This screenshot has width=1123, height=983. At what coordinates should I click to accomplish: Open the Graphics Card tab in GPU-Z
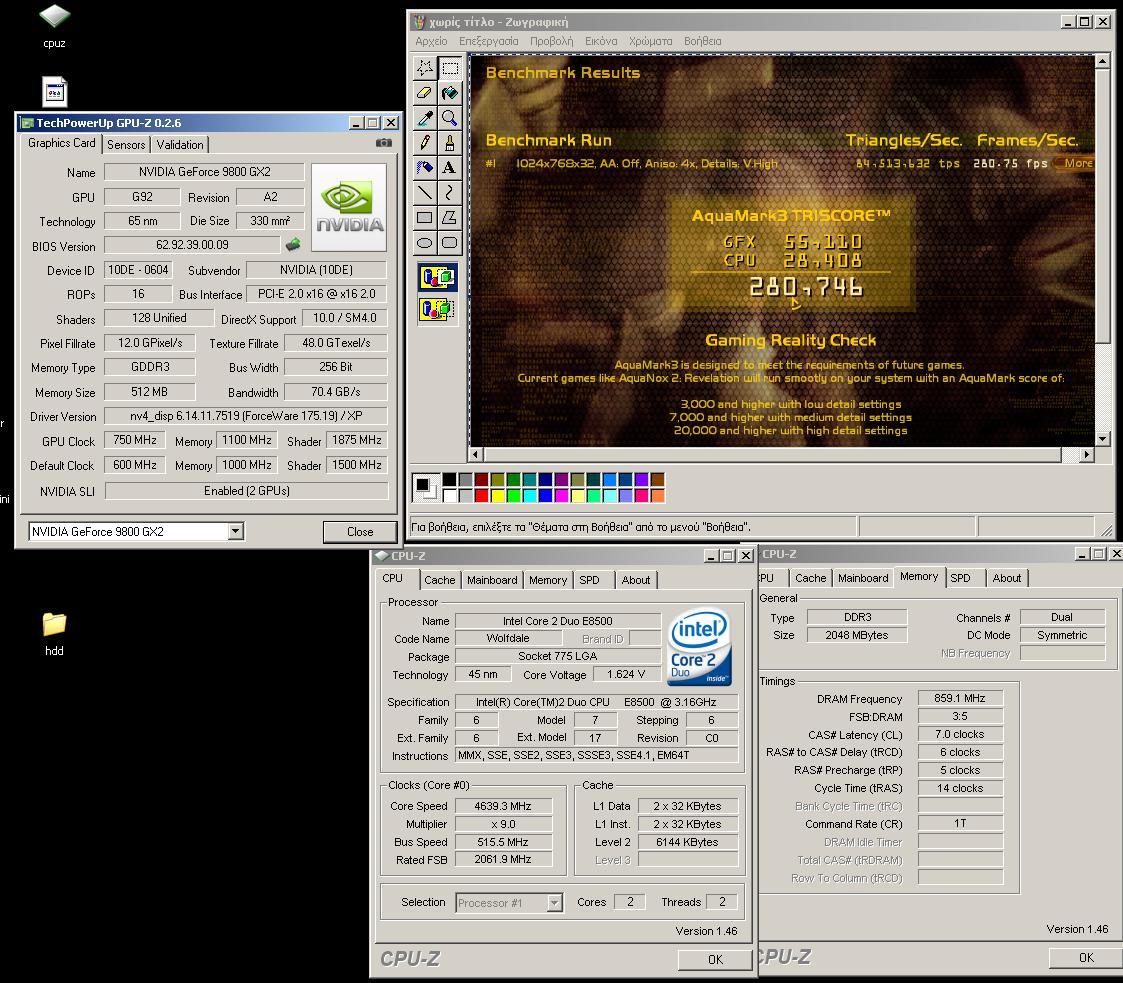62,143
